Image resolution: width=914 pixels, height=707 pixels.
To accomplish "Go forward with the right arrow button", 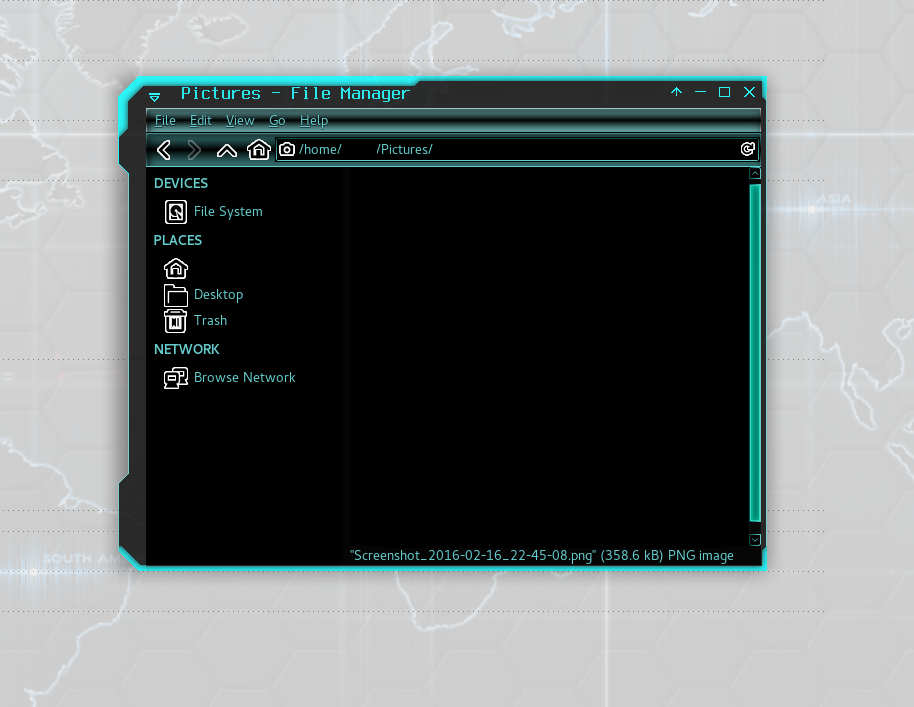I will [194, 150].
